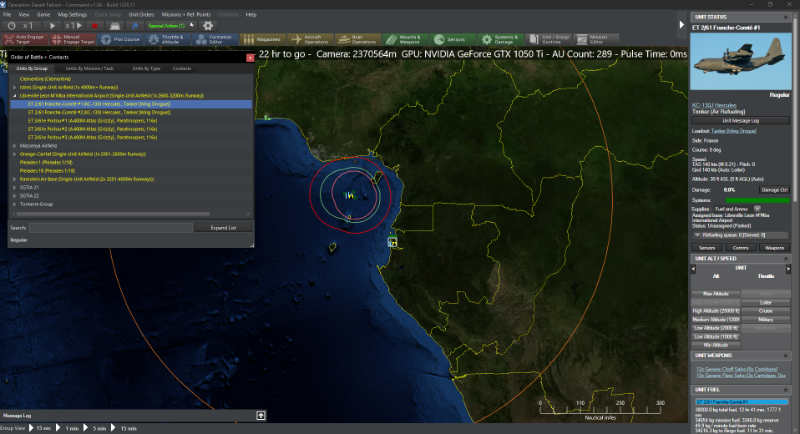Click the red record button

(94, 25)
